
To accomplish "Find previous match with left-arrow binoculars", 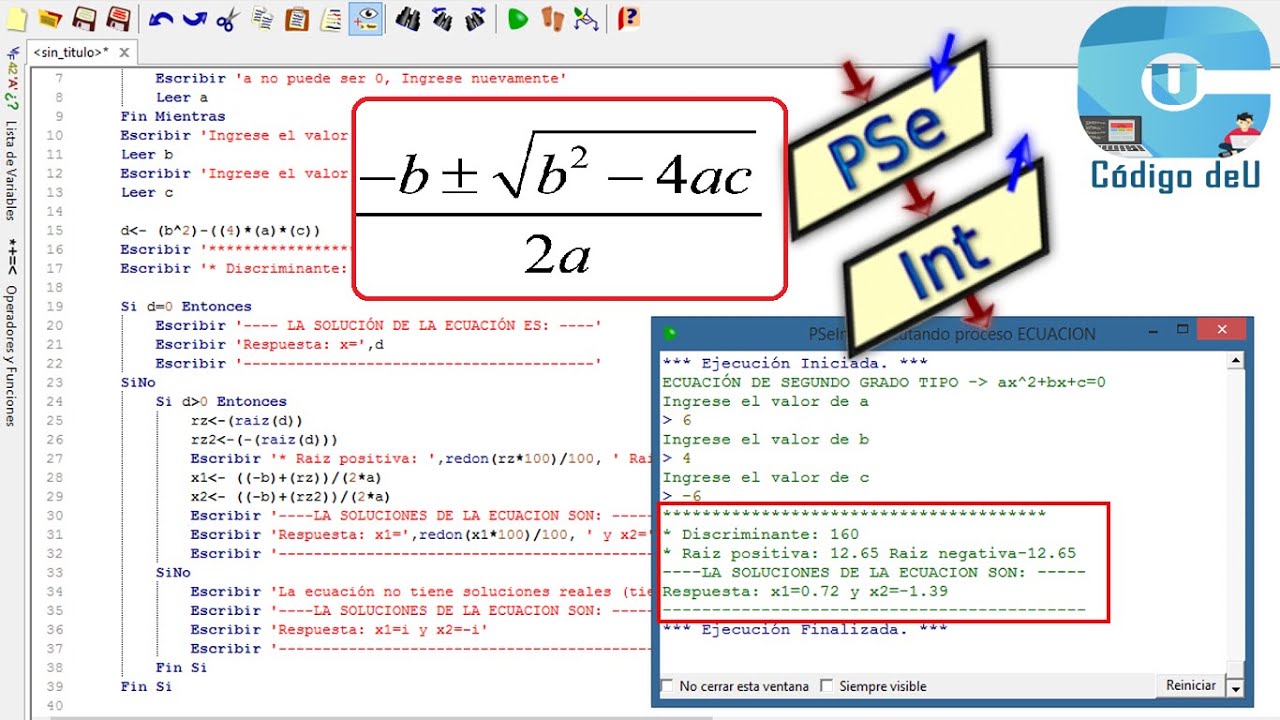I will 441,18.
